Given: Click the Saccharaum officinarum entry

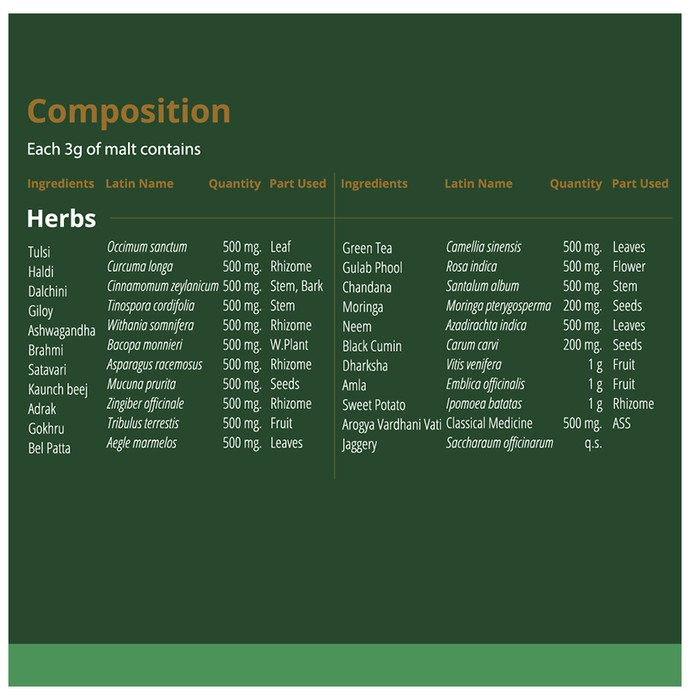Looking at the screenshot, I should click(499, 443).
